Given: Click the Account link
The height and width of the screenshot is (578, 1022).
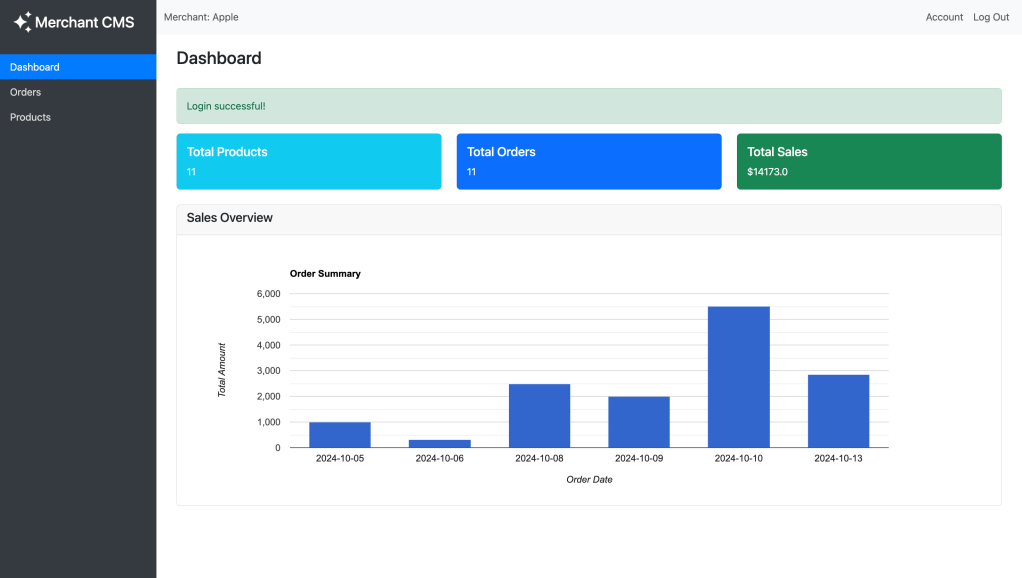Looking at the screenshot, I should (x=944, y=17).
